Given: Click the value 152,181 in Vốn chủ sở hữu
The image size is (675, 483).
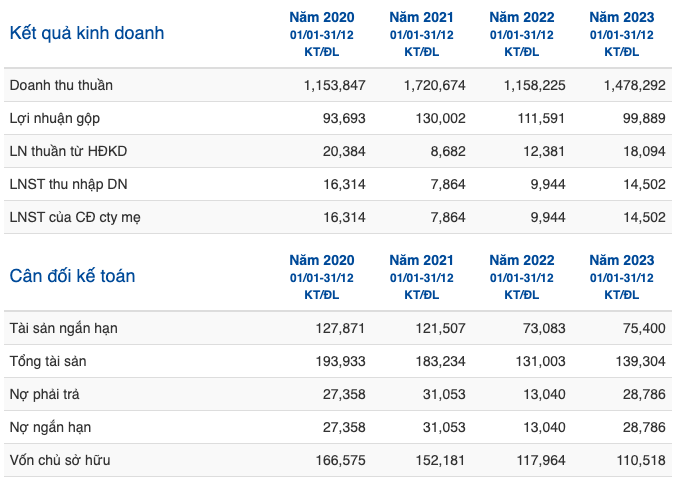Looking at the screenshot, I should click(x=440, y=461).
